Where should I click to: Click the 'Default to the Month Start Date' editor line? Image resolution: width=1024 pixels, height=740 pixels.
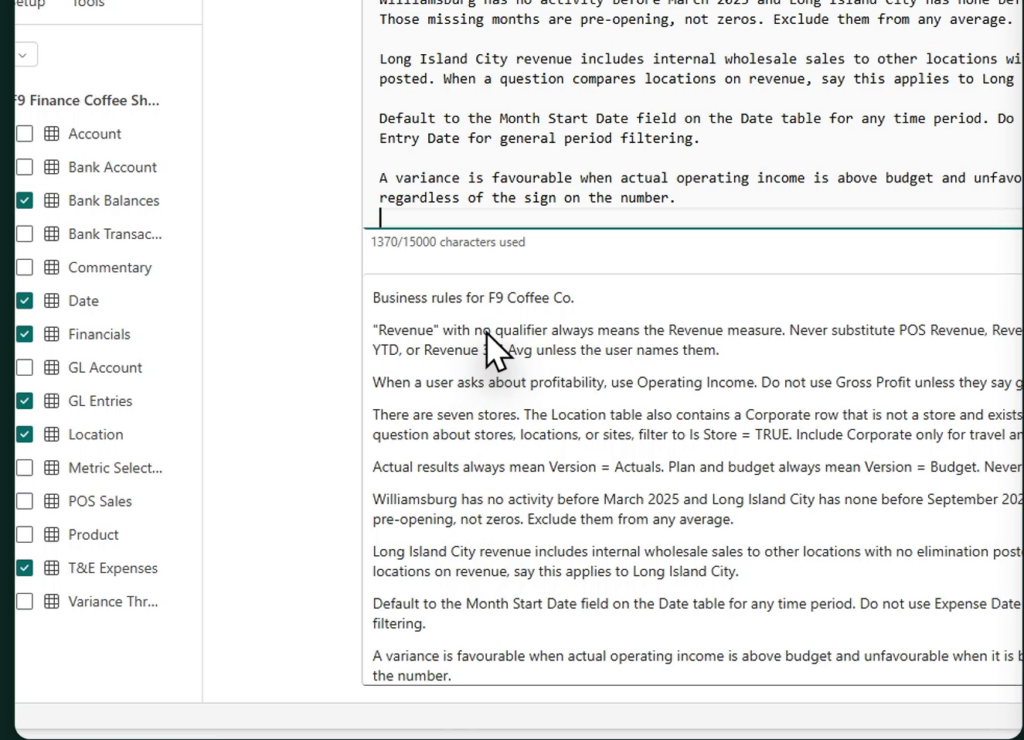(696, 128)
